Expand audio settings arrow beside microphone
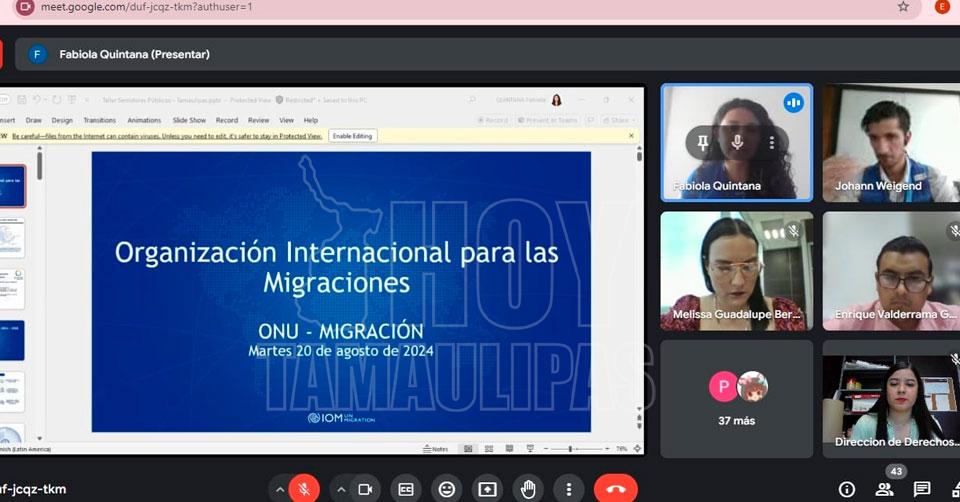Viewport: 960px width, 502px height. tap(279, 489)
